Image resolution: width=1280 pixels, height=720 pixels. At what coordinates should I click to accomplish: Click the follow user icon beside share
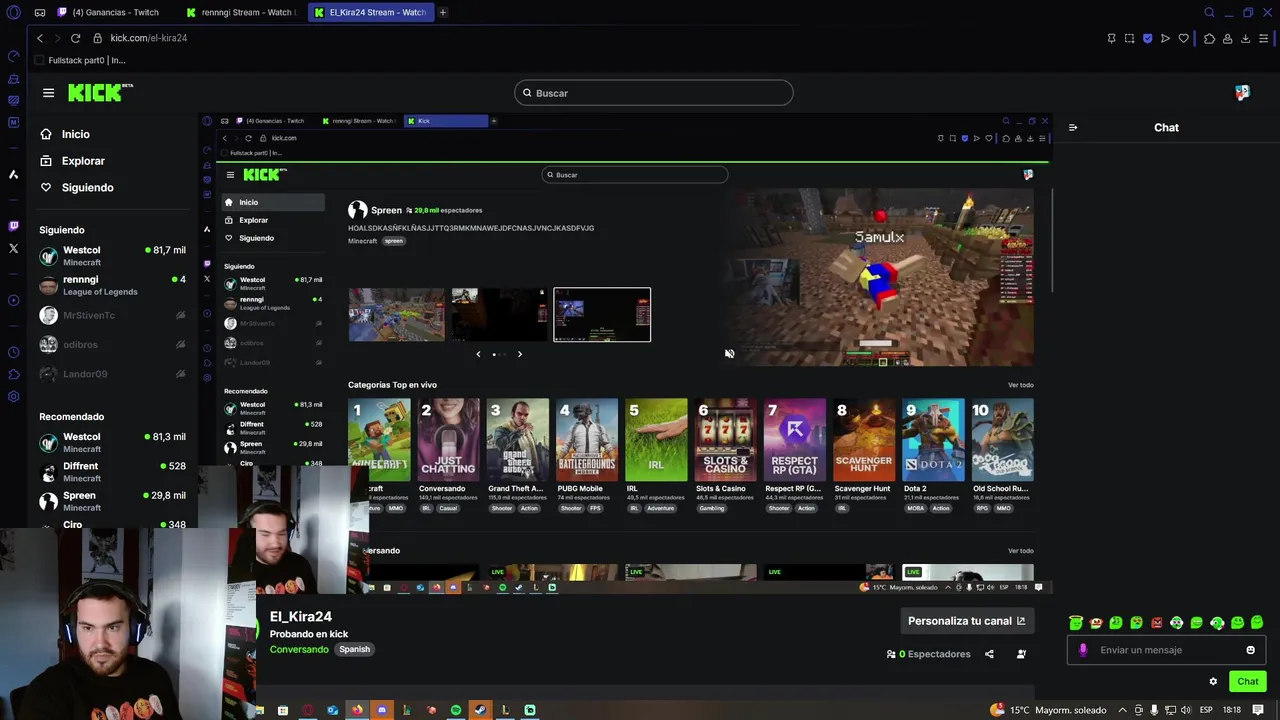(1021, 654)
